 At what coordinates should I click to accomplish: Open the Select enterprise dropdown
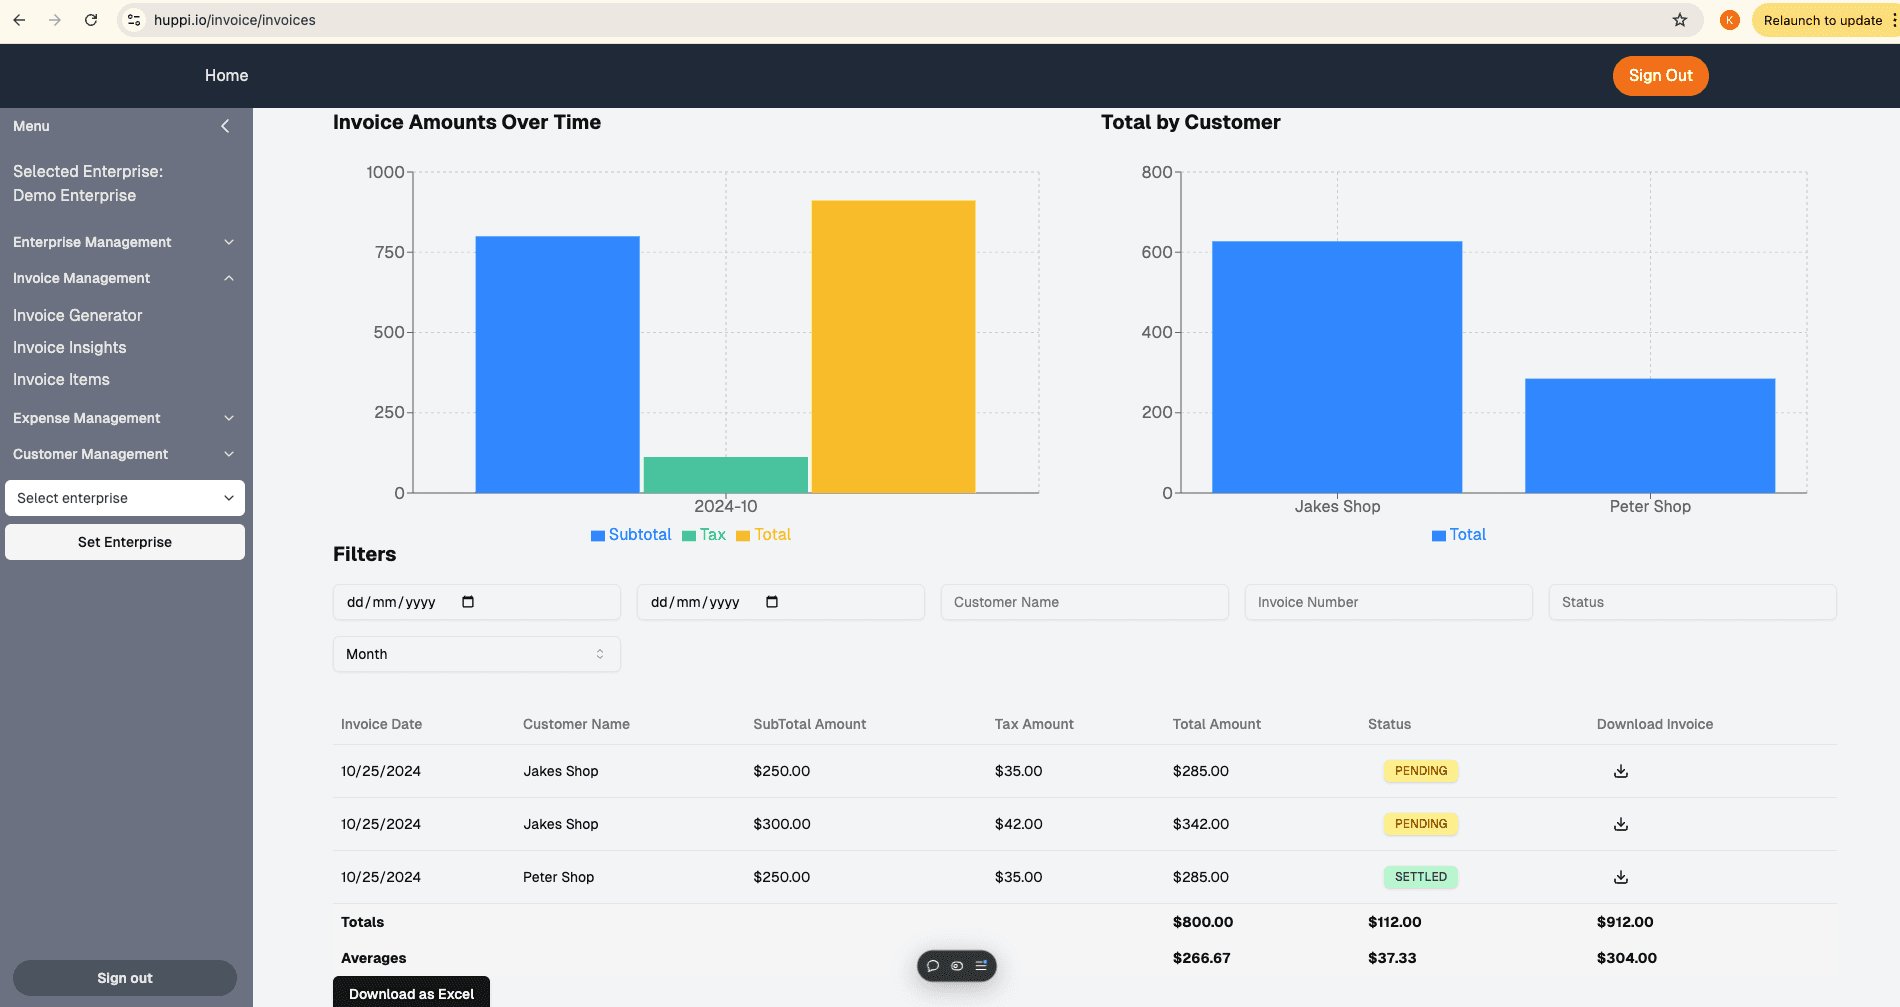pos(125,498)
